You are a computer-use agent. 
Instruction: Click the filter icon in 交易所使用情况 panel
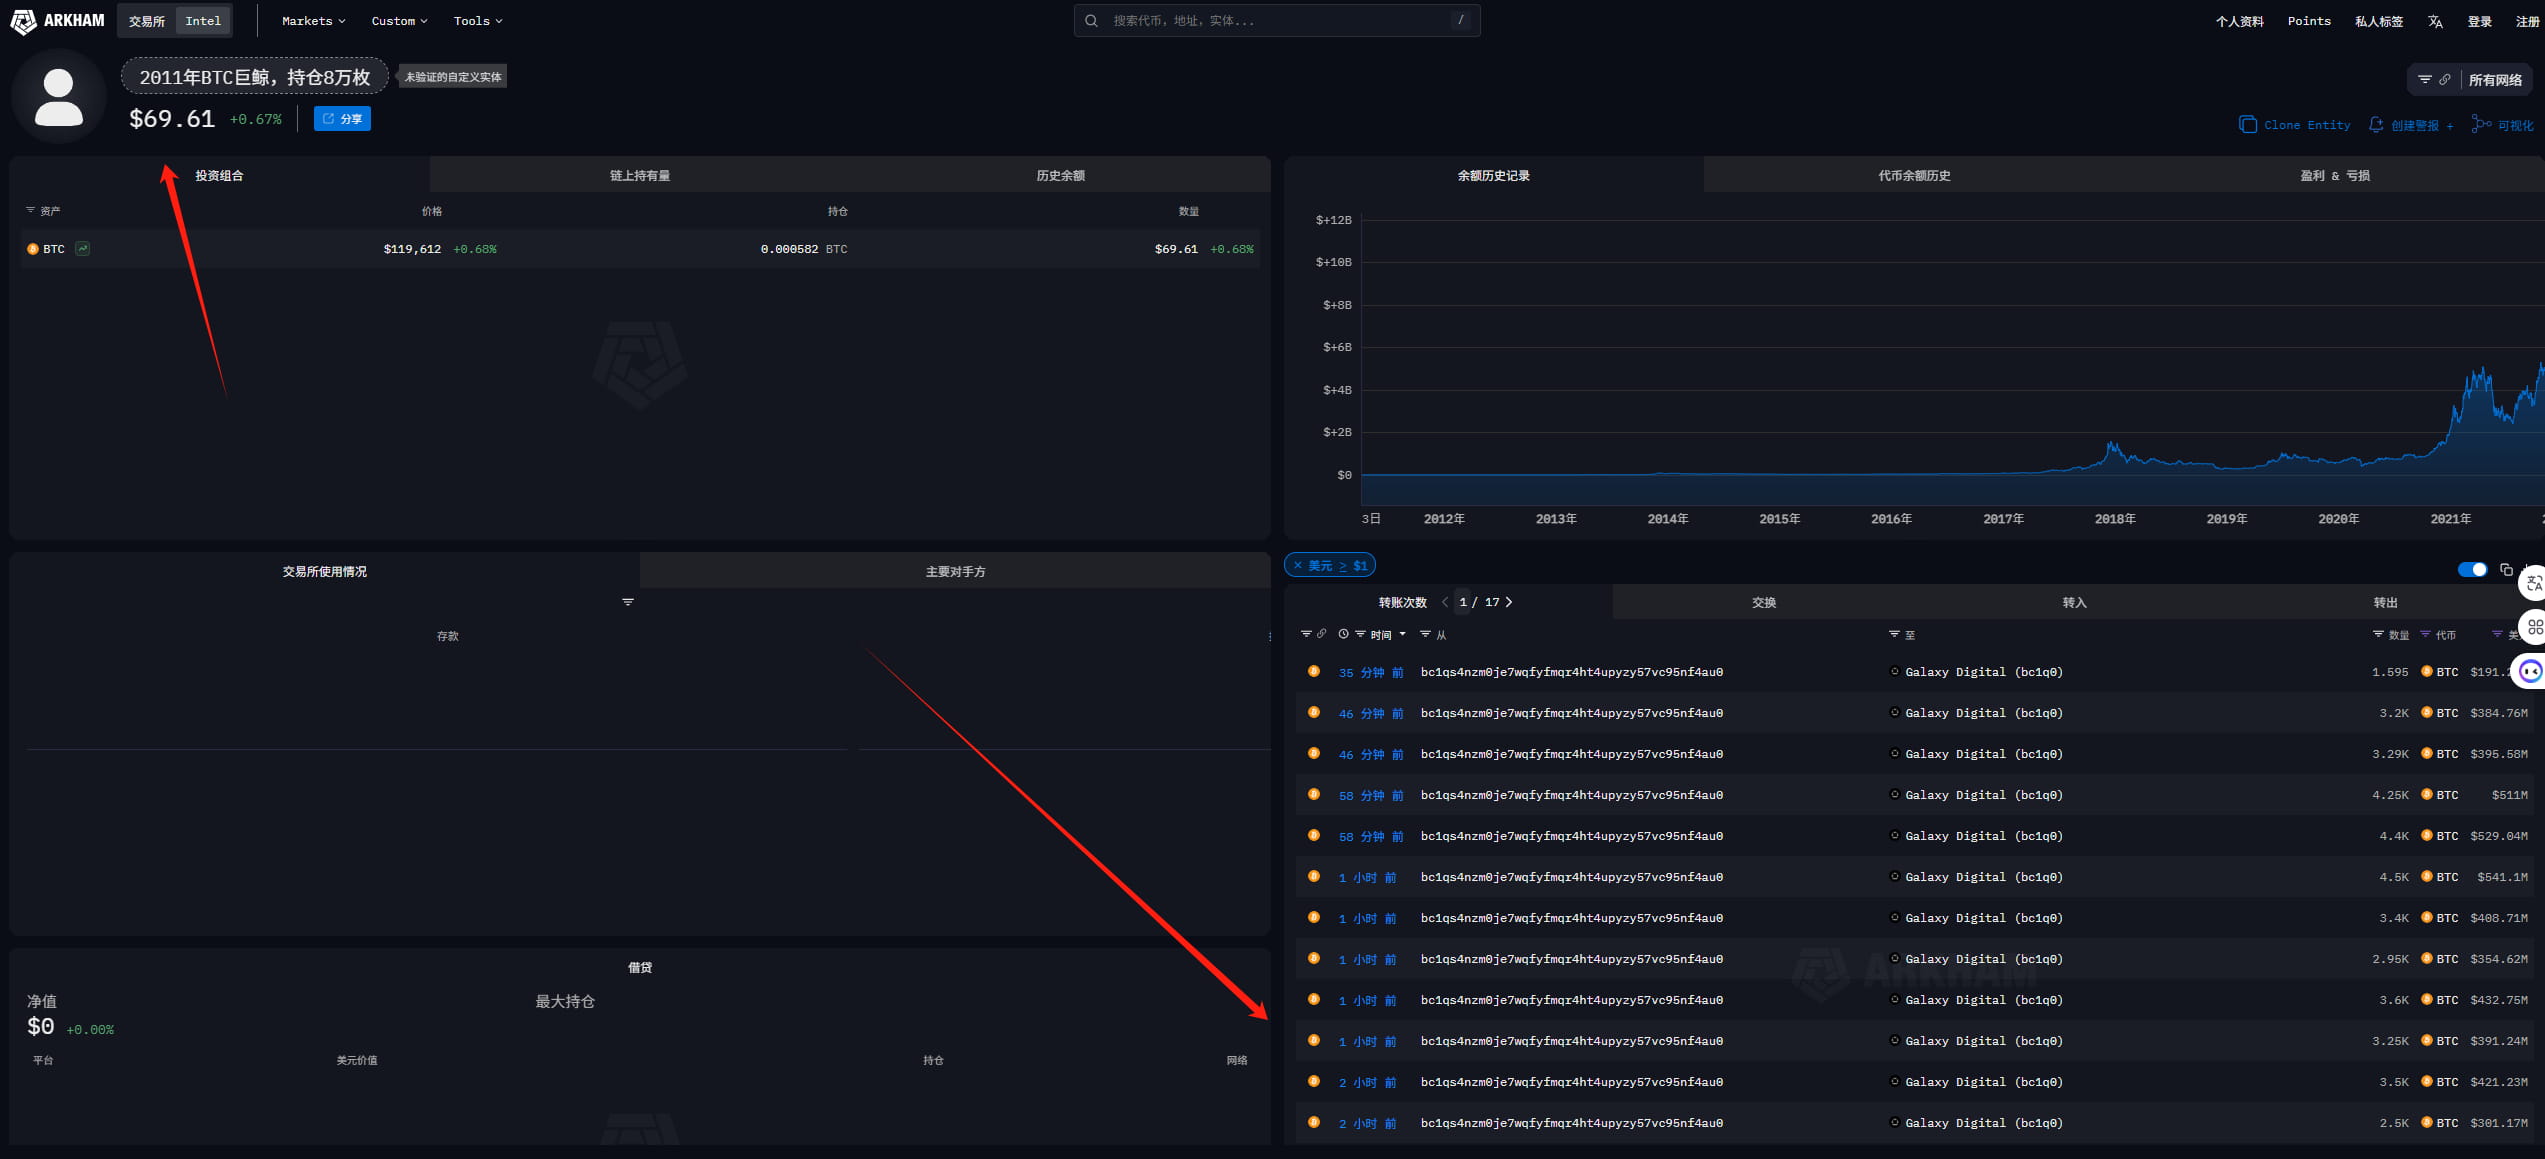(x=628, y=601)
